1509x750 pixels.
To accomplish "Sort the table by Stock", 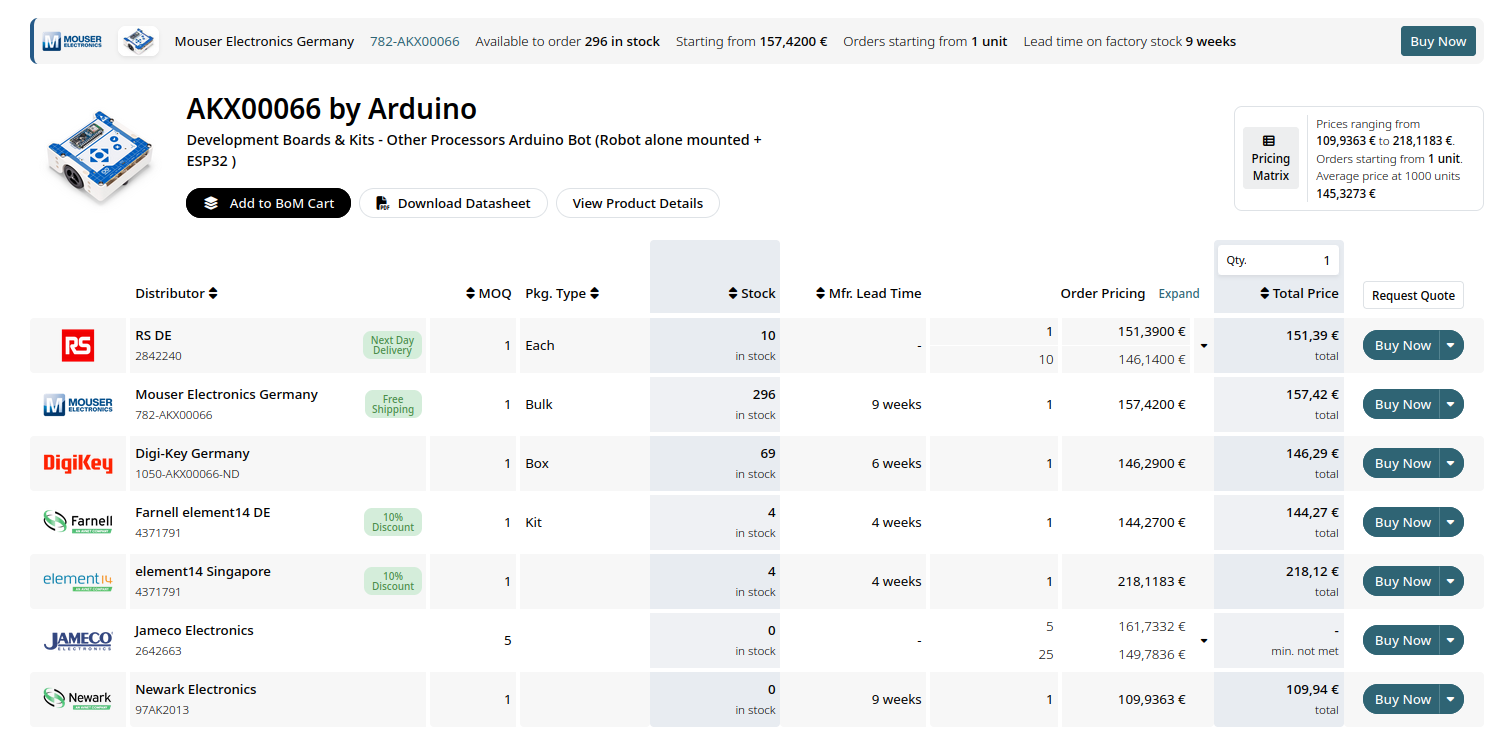I will pyautogui.click(x=752, y=293).
